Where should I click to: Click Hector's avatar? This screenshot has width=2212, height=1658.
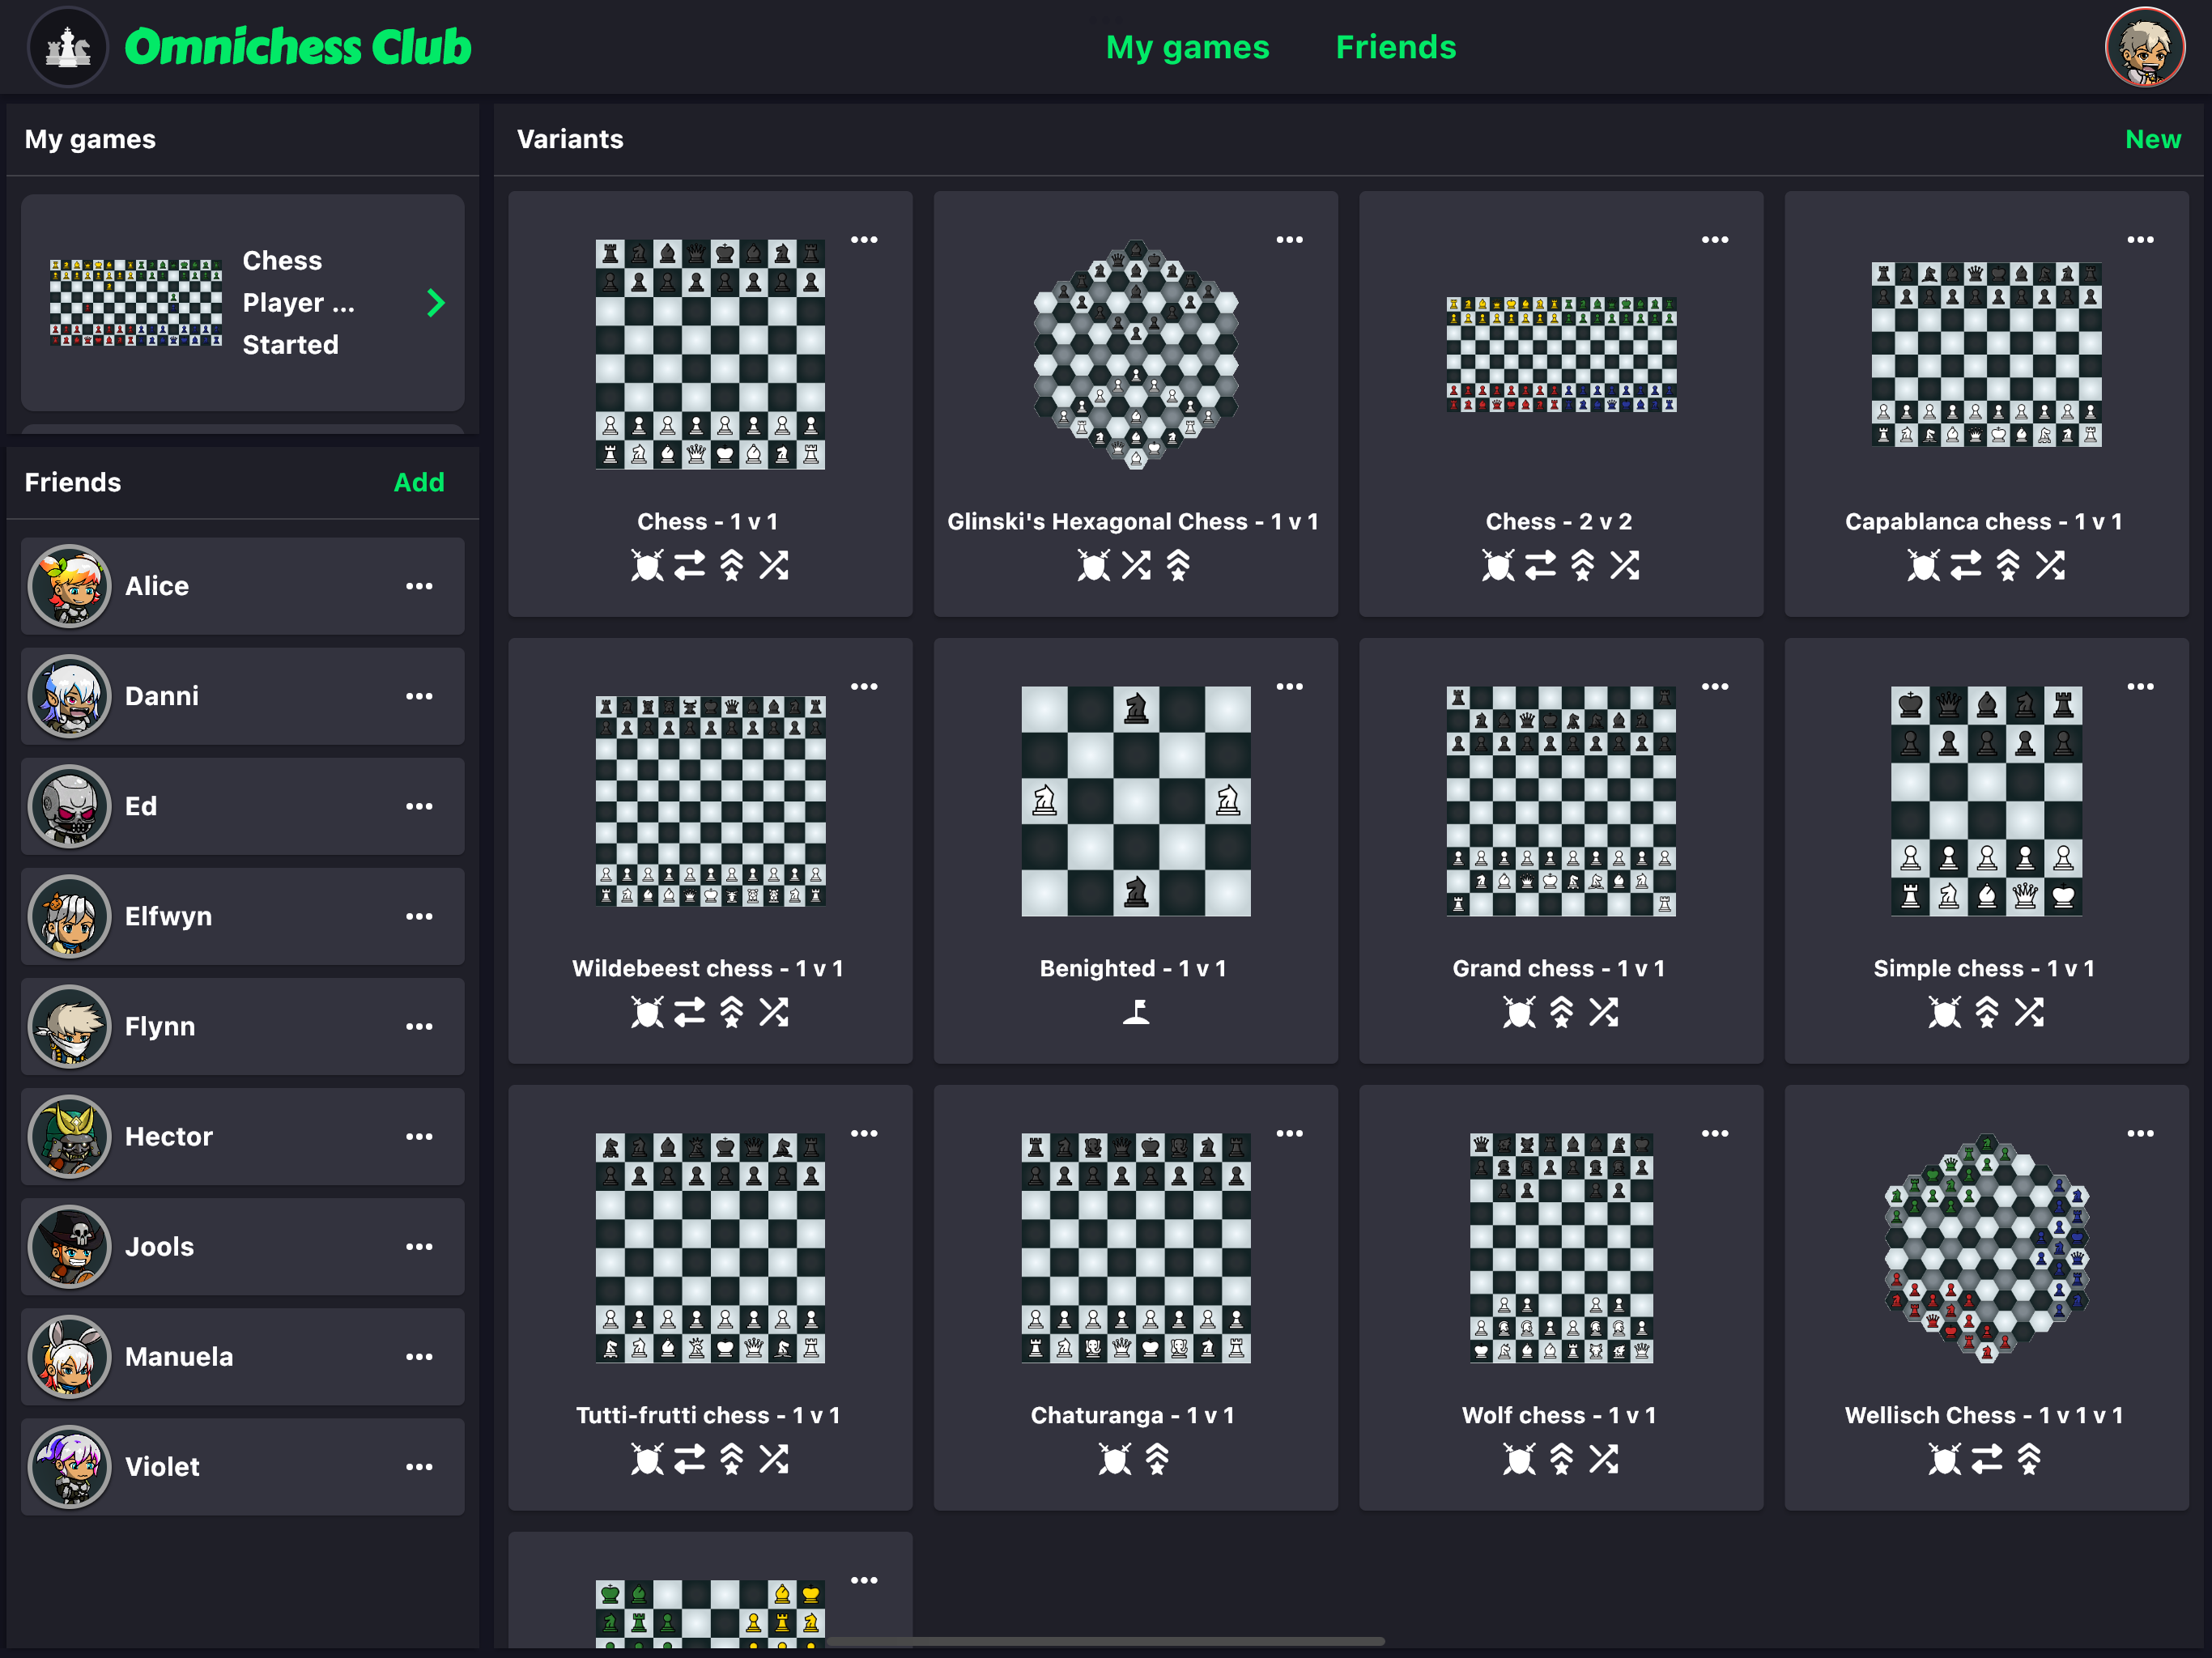click(x=69, y=1136)
